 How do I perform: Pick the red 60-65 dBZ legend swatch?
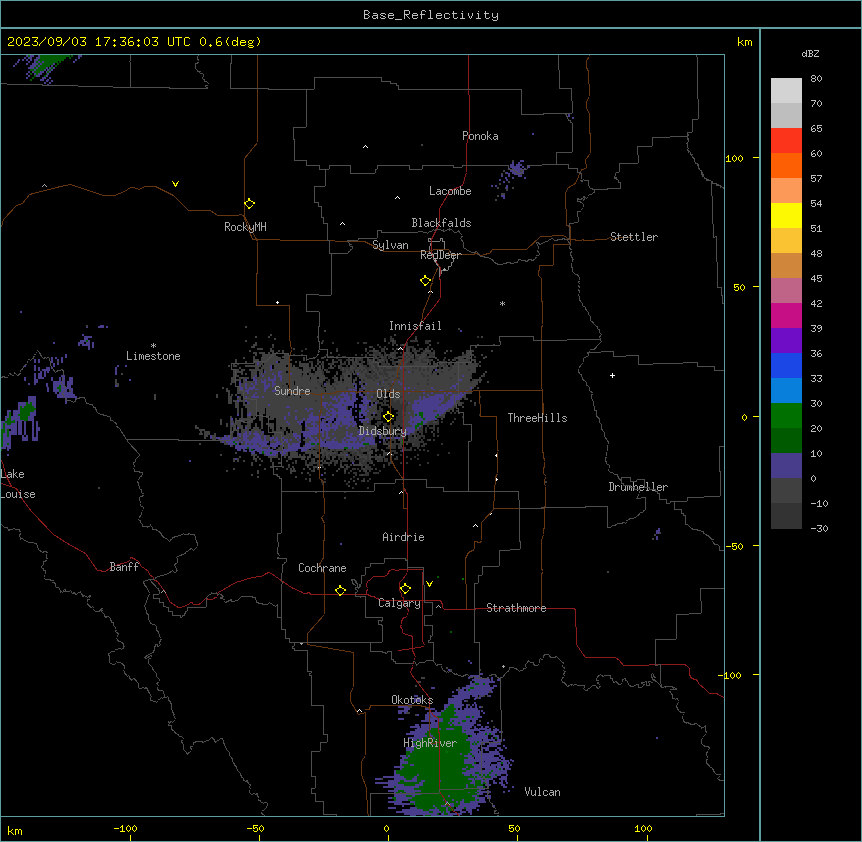tap(786, 141)
